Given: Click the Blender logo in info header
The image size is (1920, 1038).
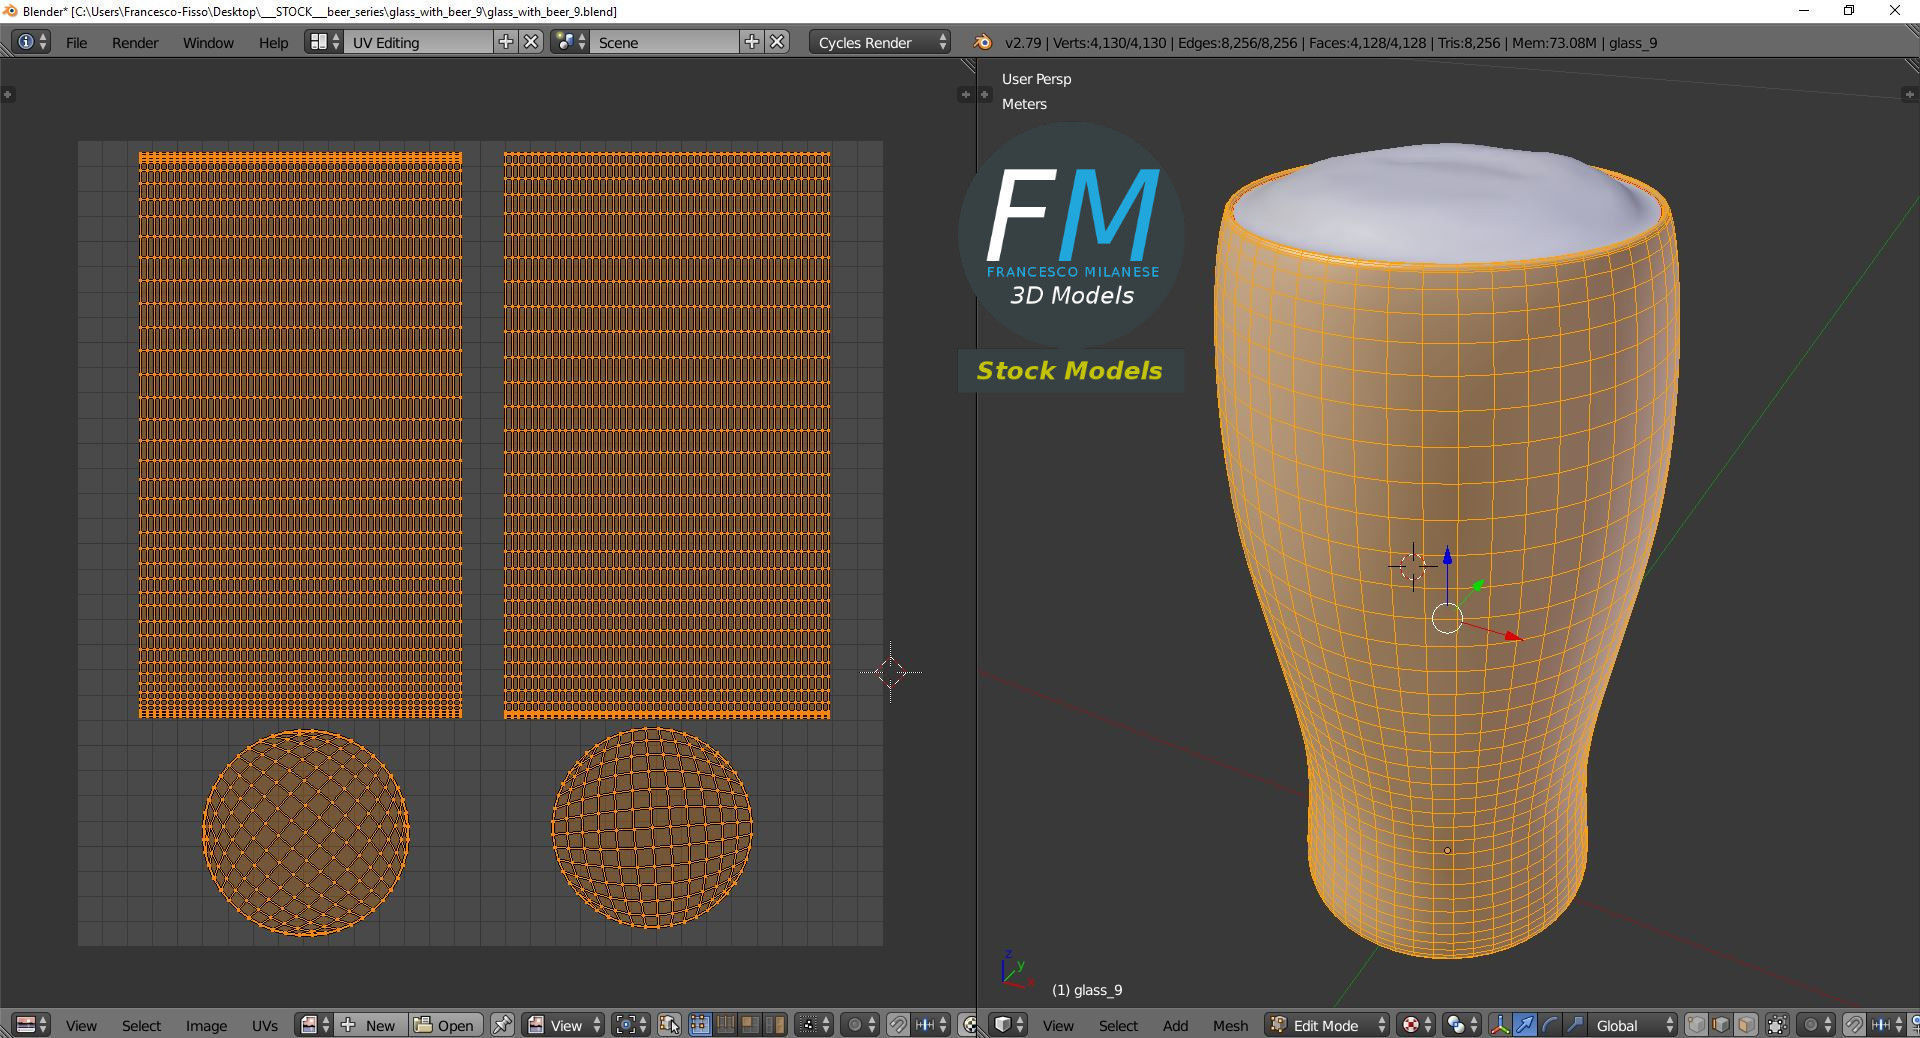Looking at the screenshot, I should tap(983, 42).
